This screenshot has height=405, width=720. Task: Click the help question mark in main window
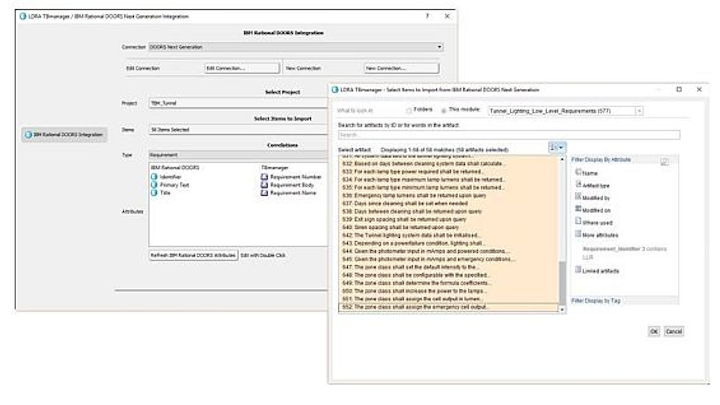(x=427, y=16)
